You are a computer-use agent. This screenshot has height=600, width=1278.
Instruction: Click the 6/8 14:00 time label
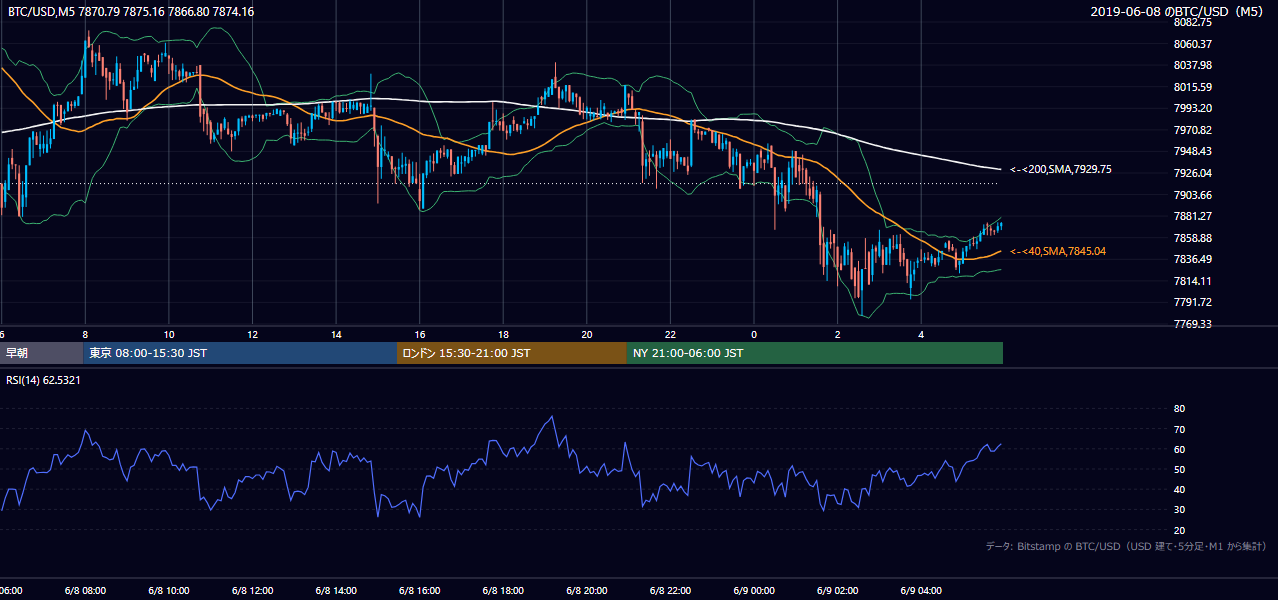[x=336, y=591]
